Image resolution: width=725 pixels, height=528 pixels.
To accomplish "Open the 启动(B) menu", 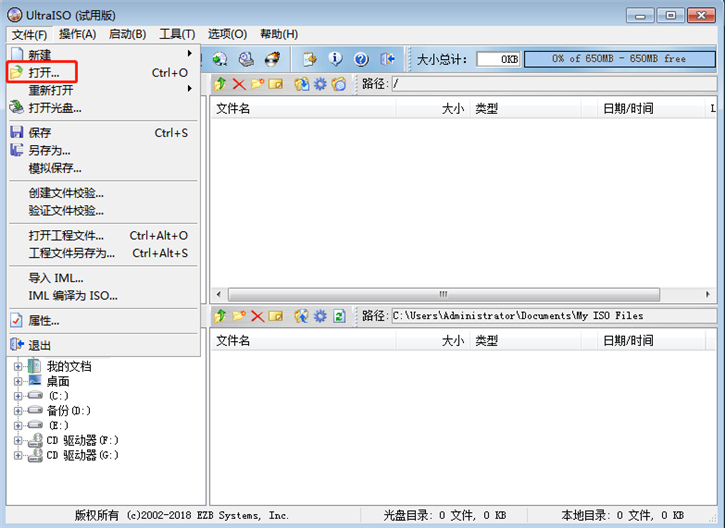I will 128,34.
